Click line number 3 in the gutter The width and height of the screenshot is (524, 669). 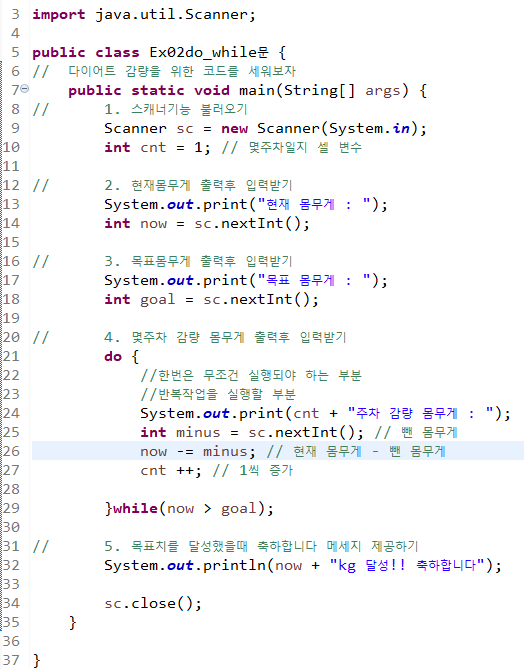[x=15, y=15]
